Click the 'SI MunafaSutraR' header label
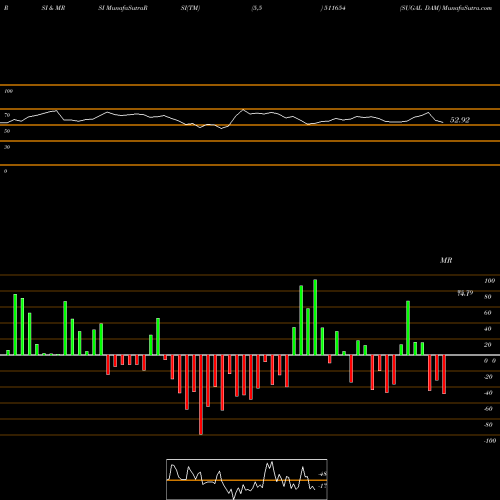This screenshot has height=500, width=500. (x=123, y=8)
